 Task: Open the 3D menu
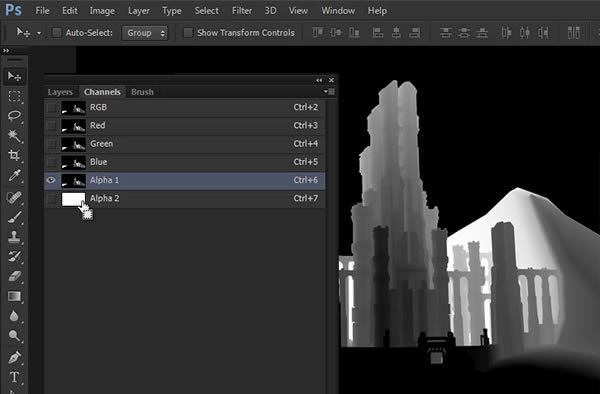tap(271, 11)
